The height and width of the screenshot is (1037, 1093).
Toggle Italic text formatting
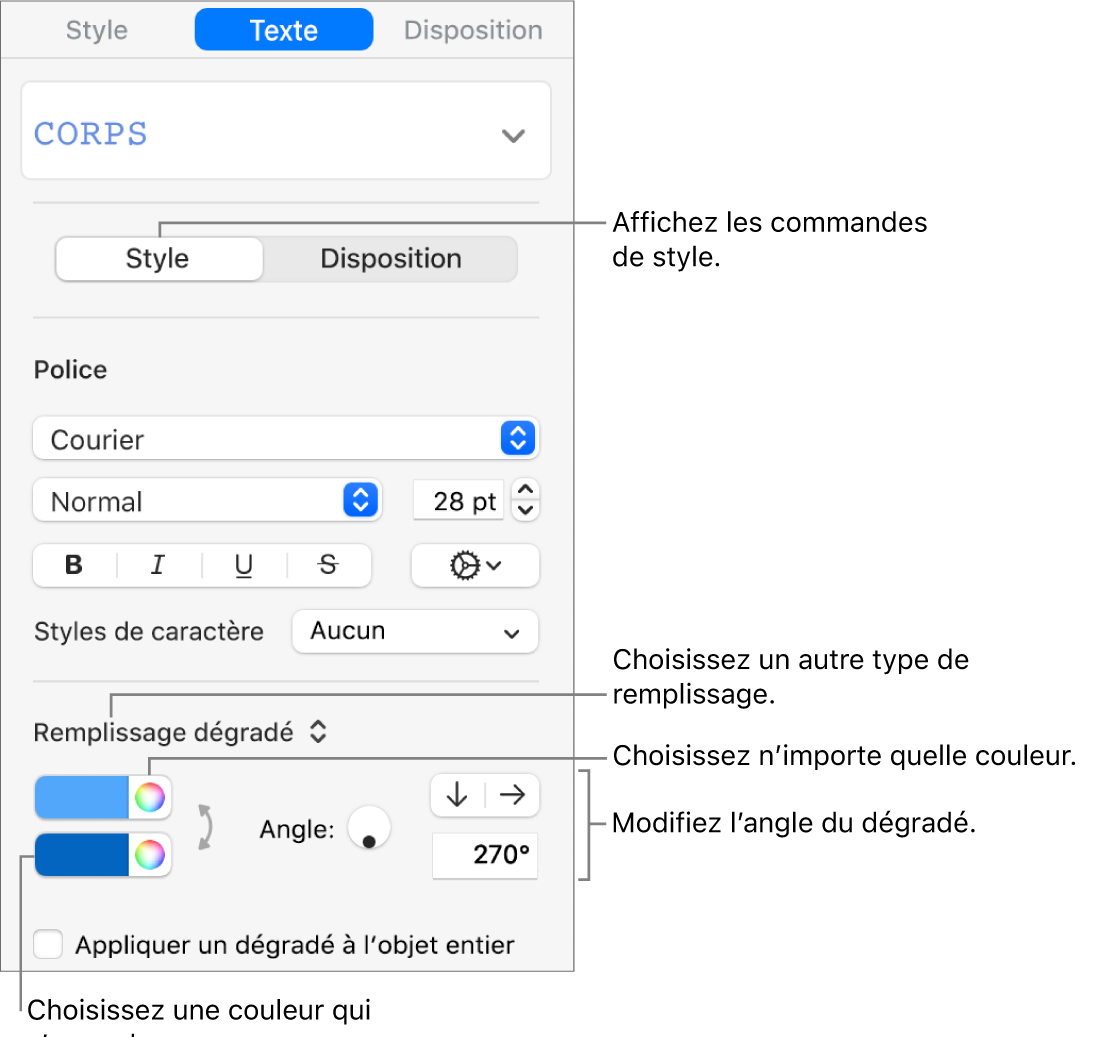pyautogui.click(x=157, y=566)
